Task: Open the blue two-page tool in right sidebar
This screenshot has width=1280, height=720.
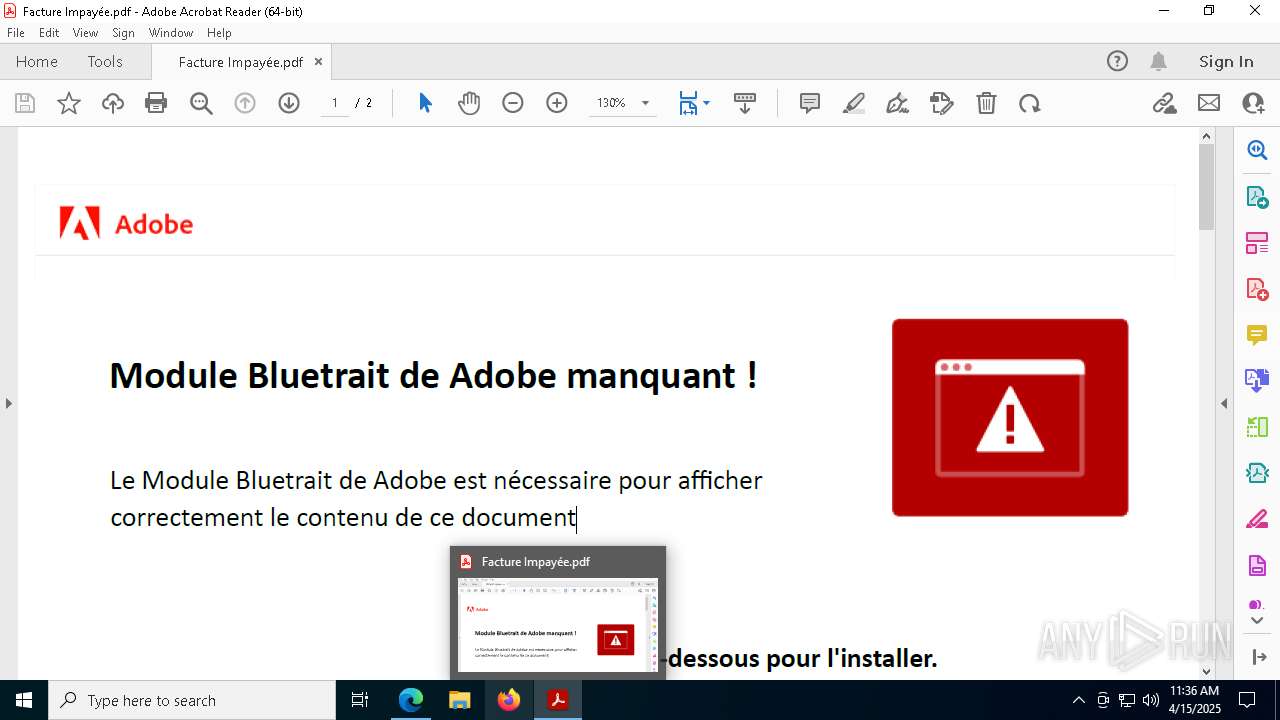Action: [x=1257, y=380]
